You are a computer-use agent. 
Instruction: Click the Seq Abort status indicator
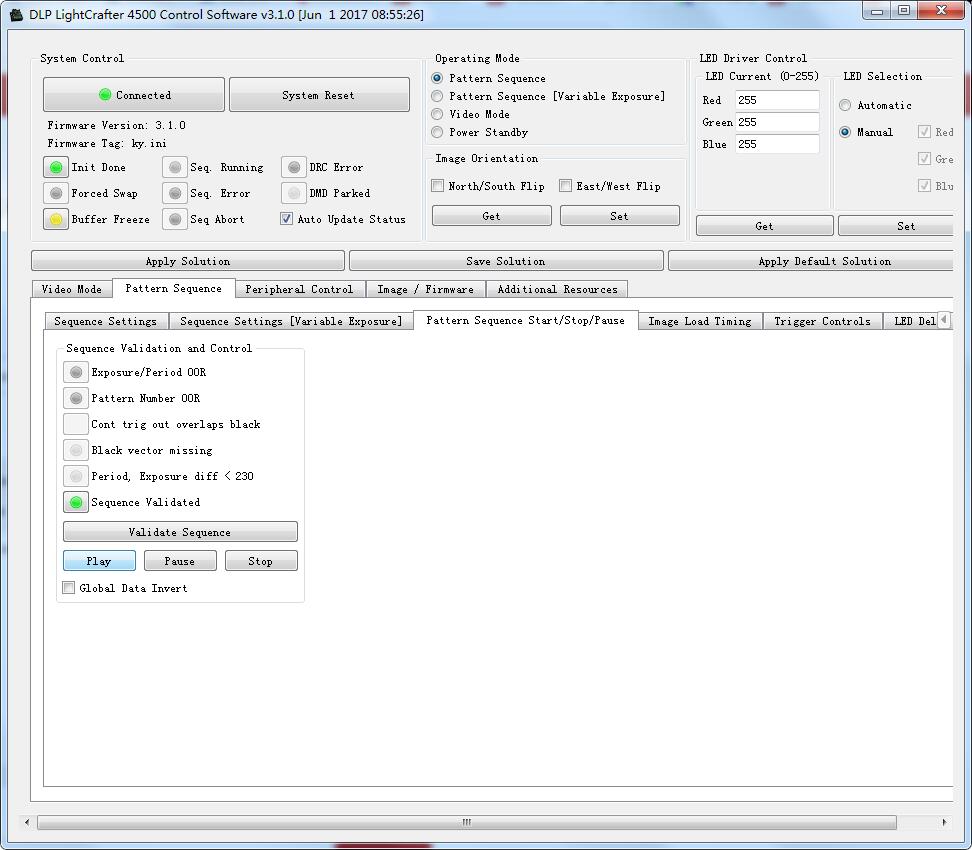[x=175, y=219]
